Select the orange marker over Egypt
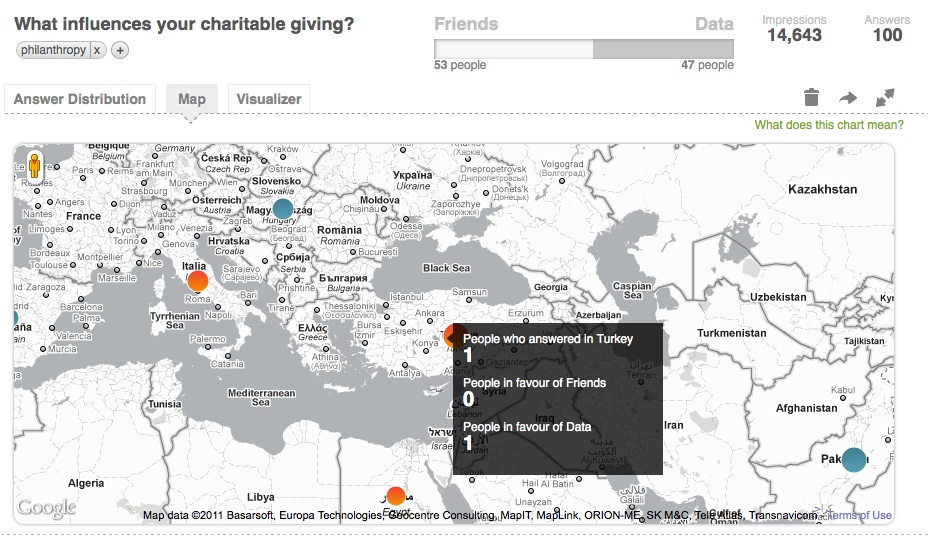 pyautogui.click(x=395, y=496)
